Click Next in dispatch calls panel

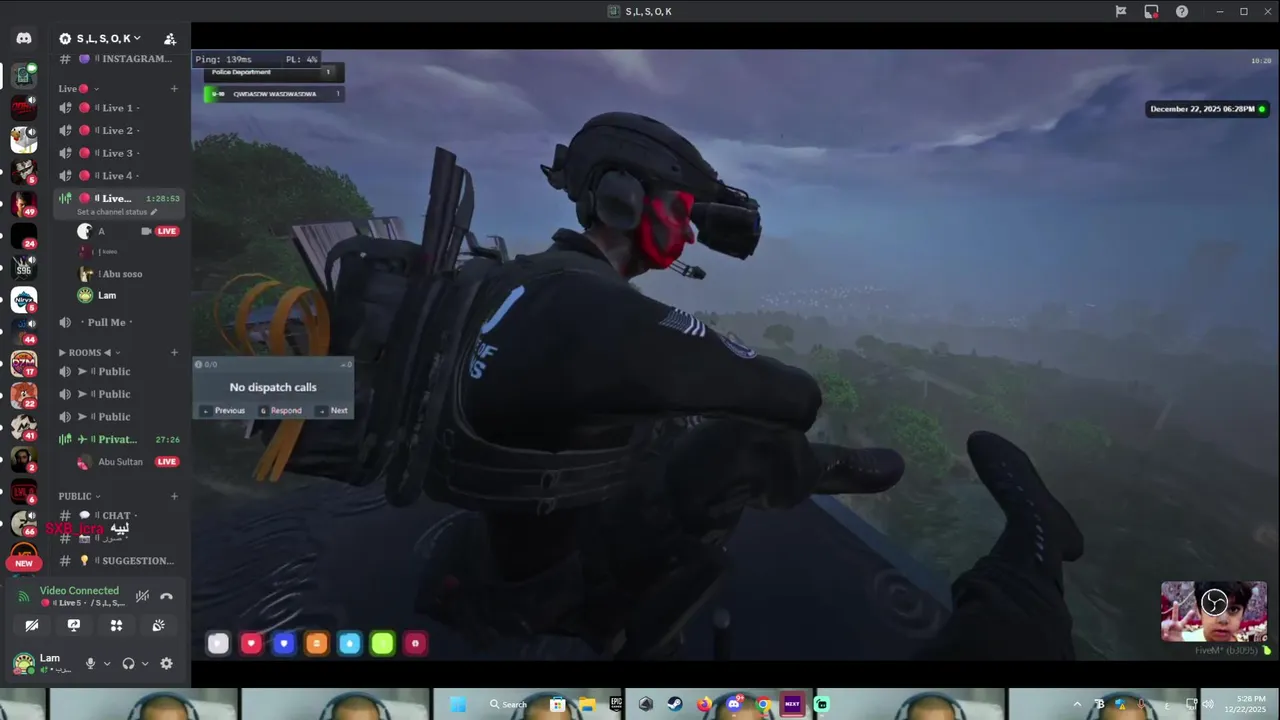[333, 410]
